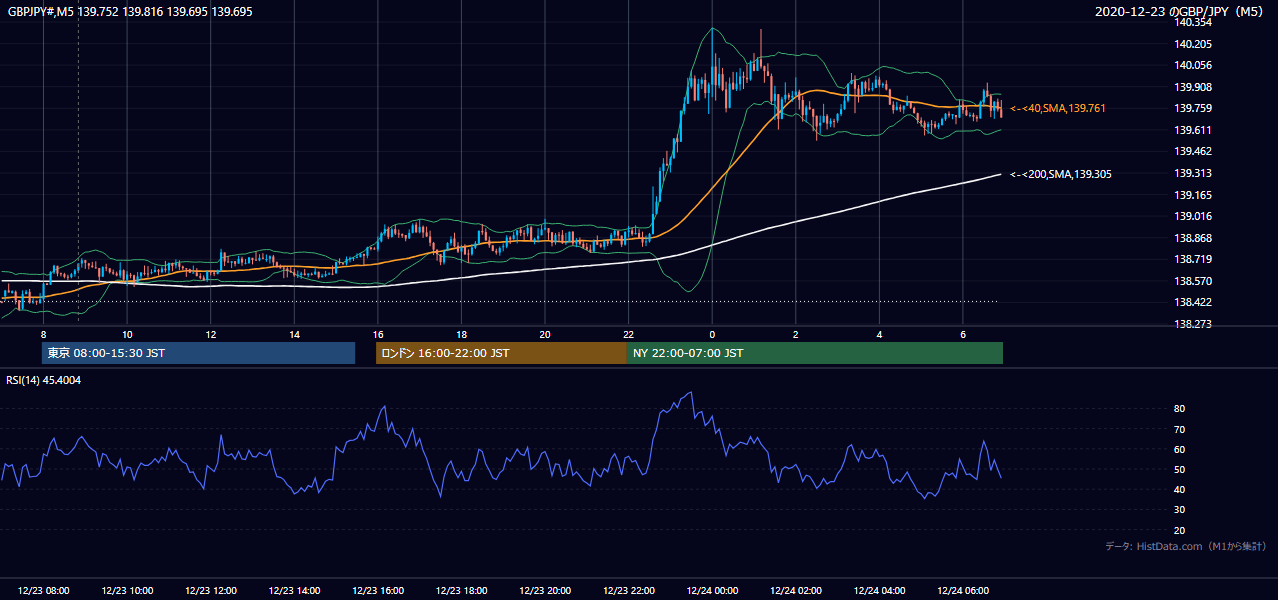
Task: Click the 12/24 02:00 time label
Action: pyautogui.click(x=795, y=591)
